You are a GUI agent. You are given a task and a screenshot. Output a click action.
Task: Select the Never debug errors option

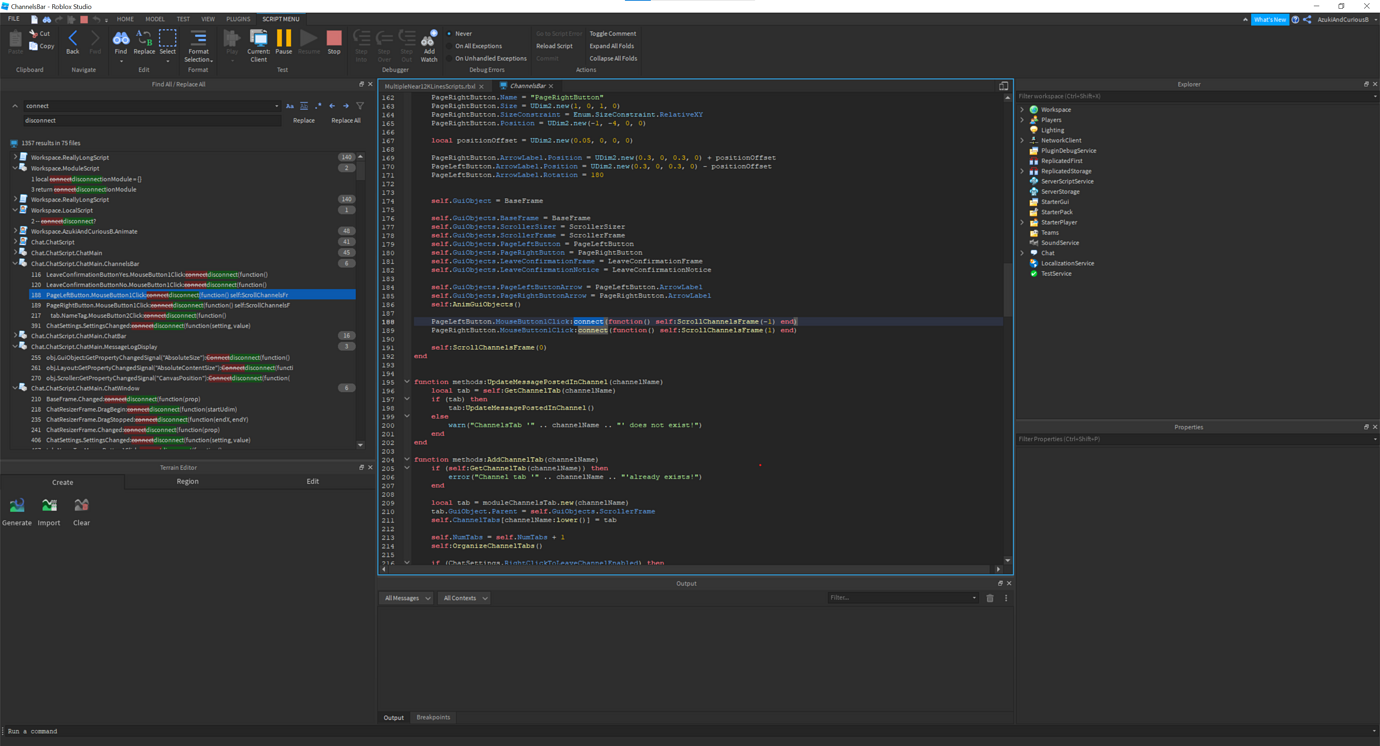pyautogui.click(x=460, y=34)
